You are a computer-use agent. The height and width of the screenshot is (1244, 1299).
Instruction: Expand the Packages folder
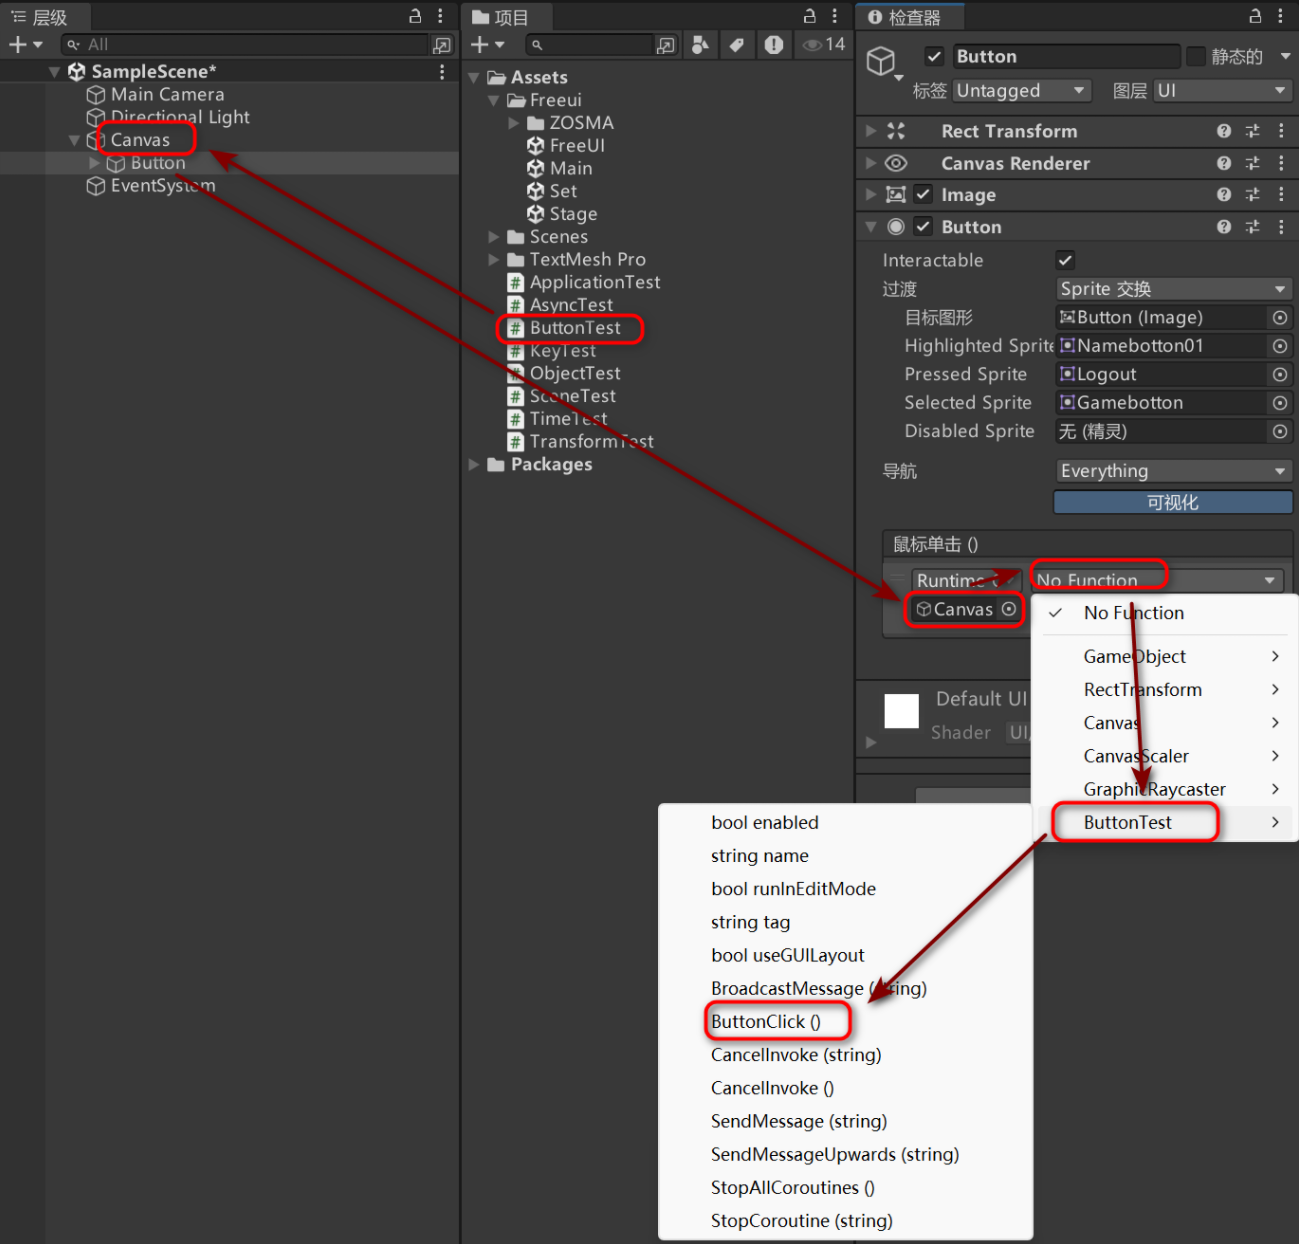[474, 465]
